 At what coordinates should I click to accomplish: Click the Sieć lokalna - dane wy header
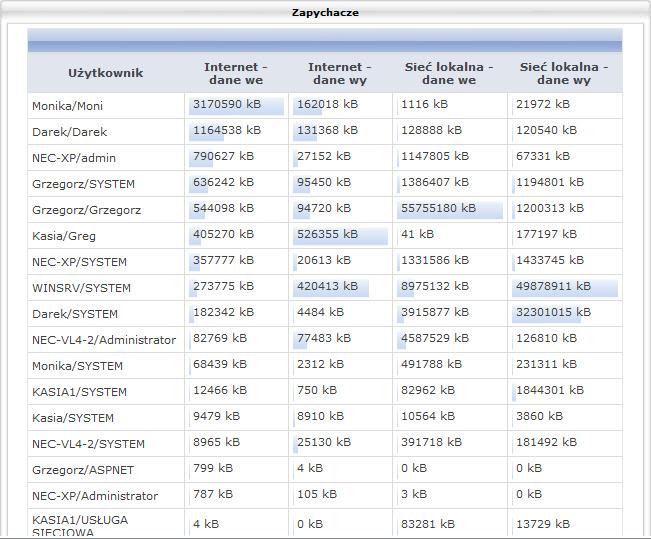[564, 73]
